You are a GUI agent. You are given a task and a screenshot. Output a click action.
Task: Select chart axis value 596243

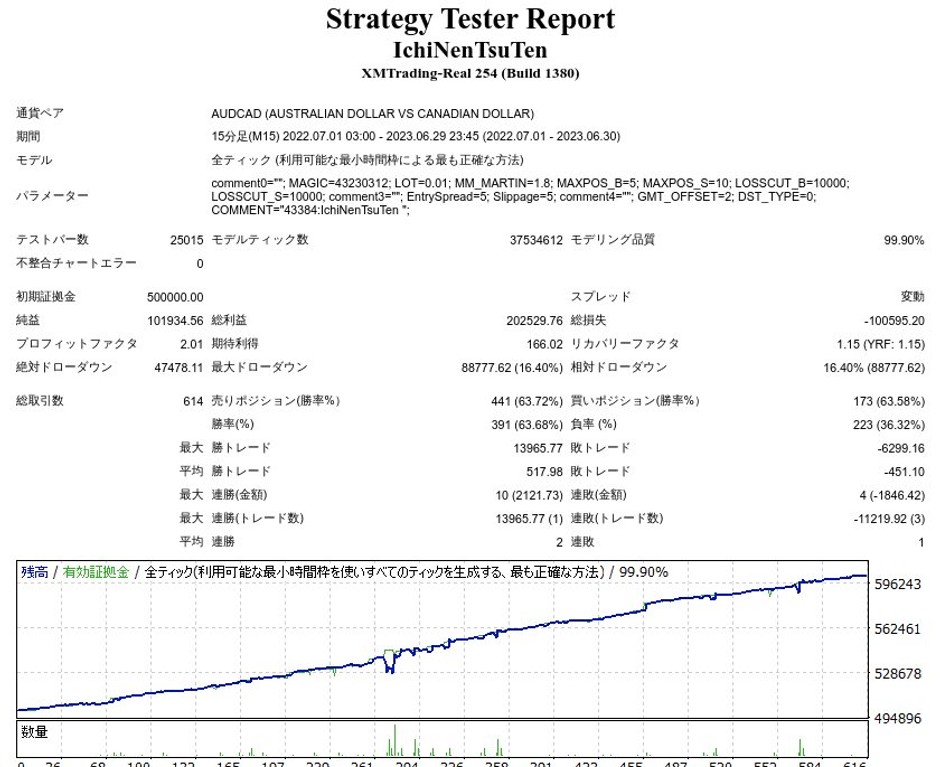[x=897, y=584]
